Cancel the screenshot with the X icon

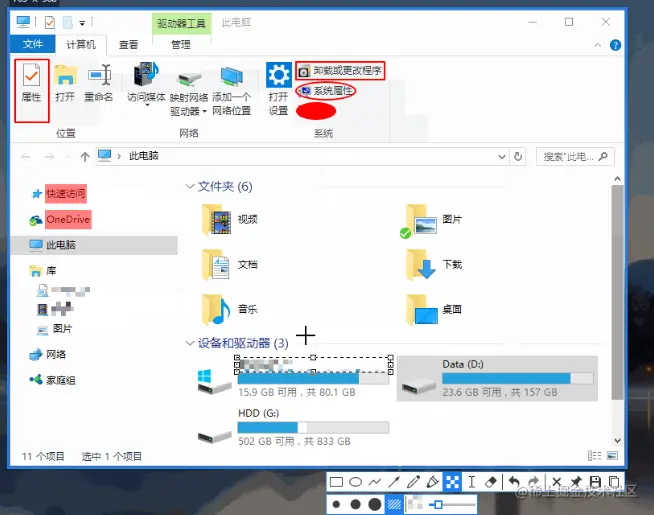[x=556, y=482]
